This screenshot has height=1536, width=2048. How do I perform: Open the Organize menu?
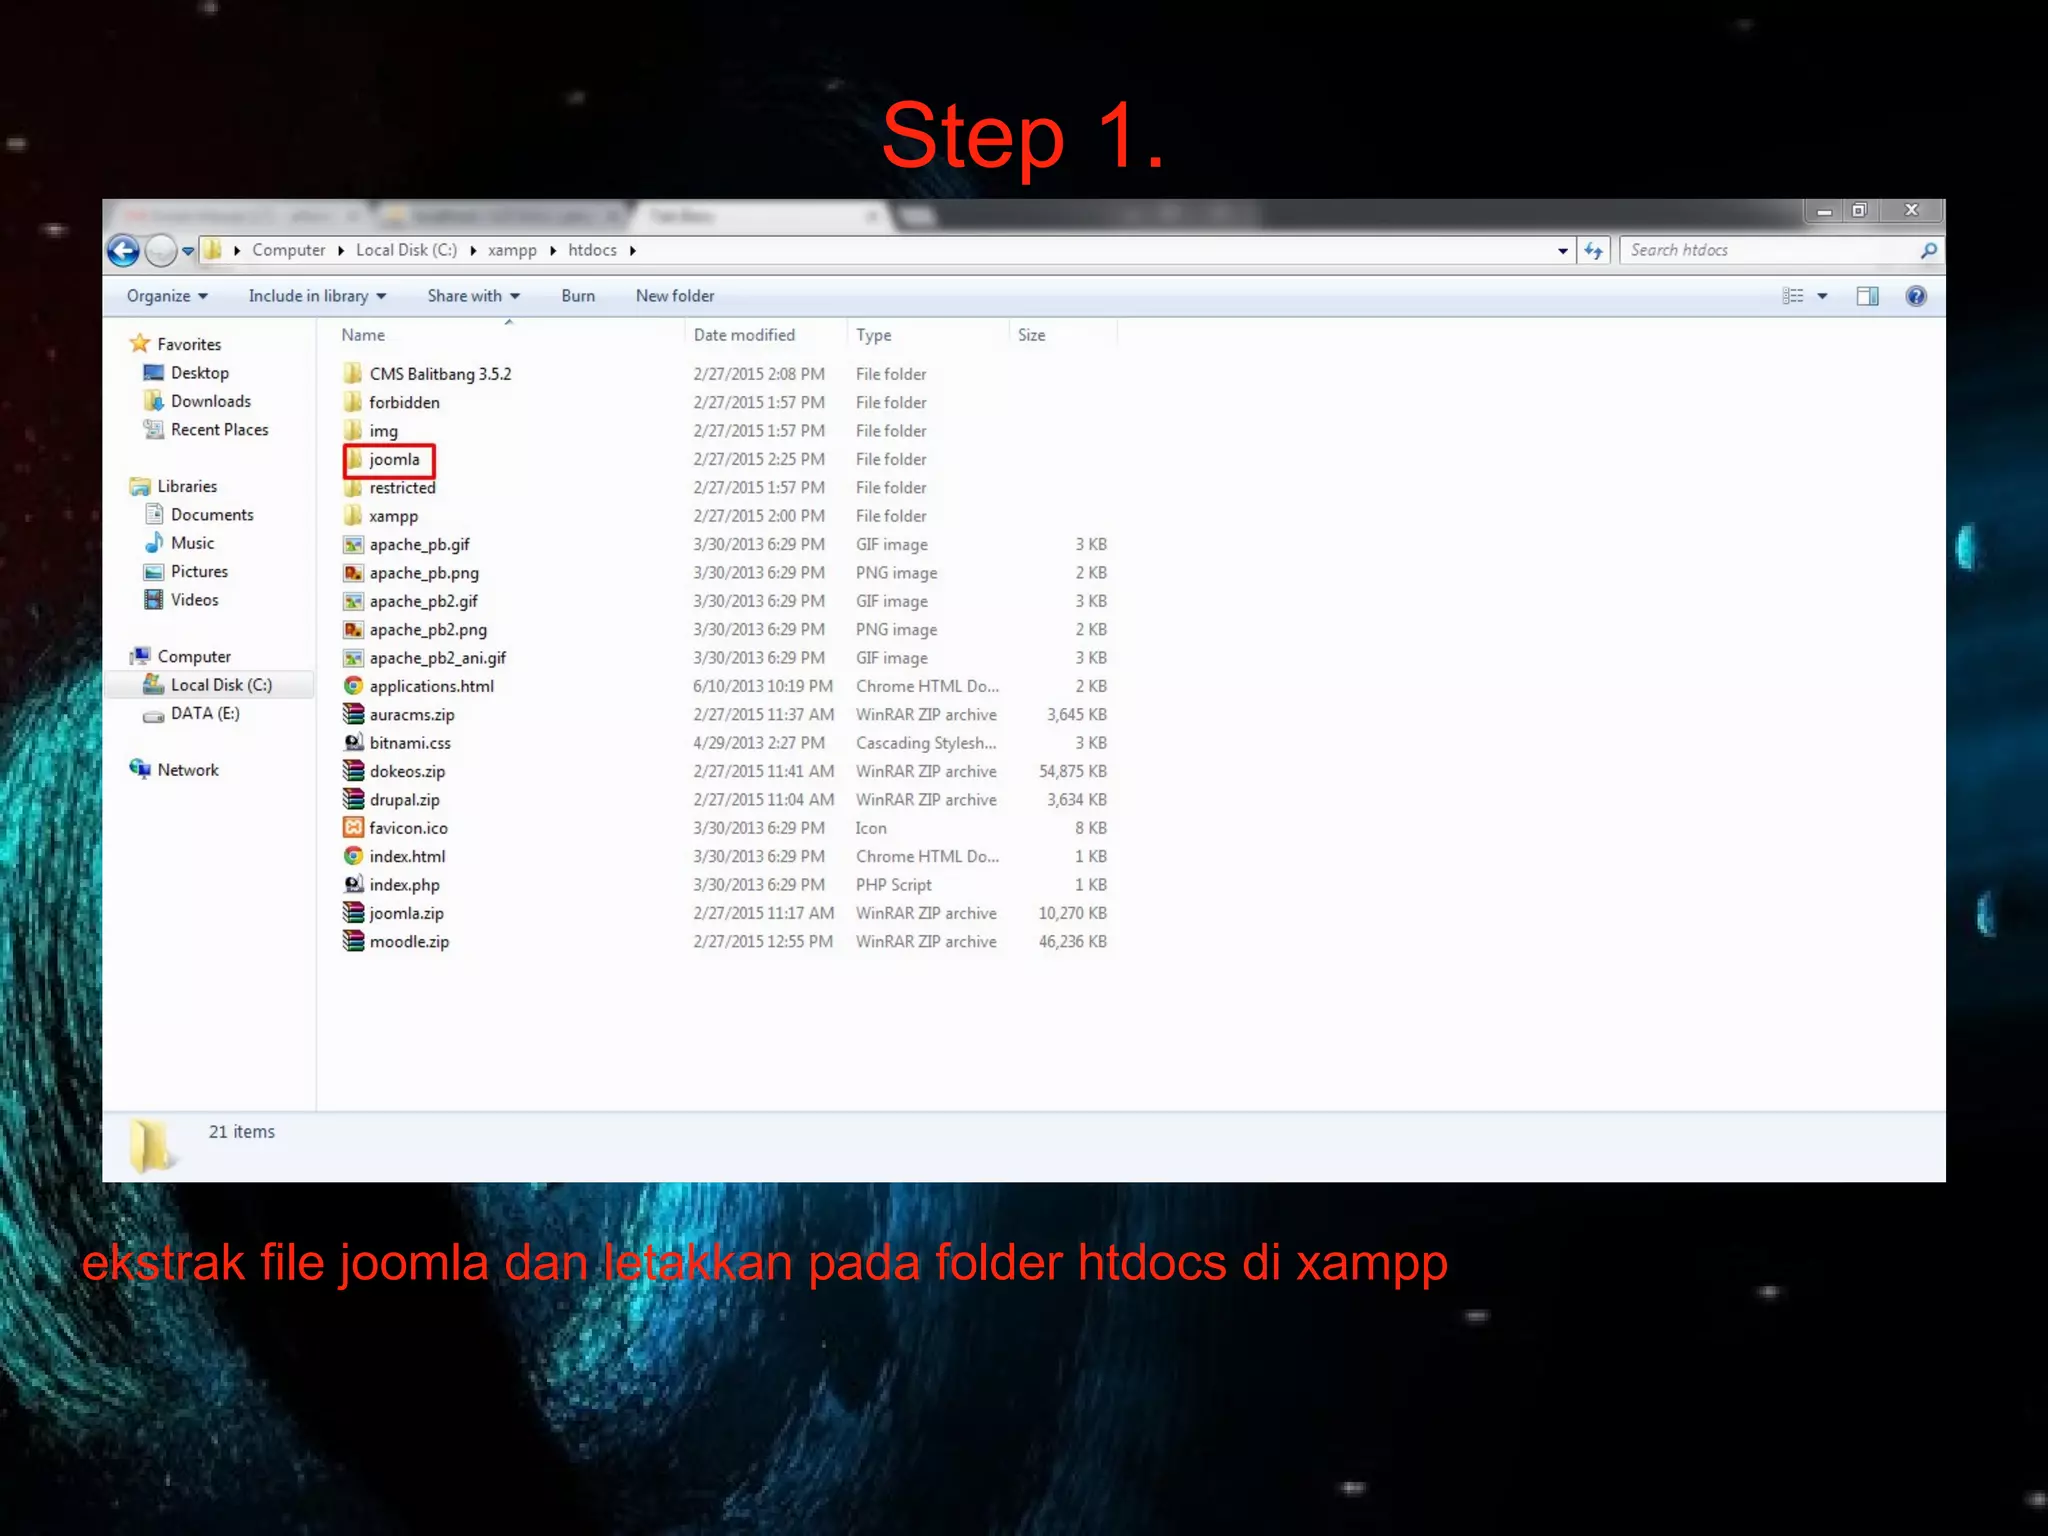(167, 296)
